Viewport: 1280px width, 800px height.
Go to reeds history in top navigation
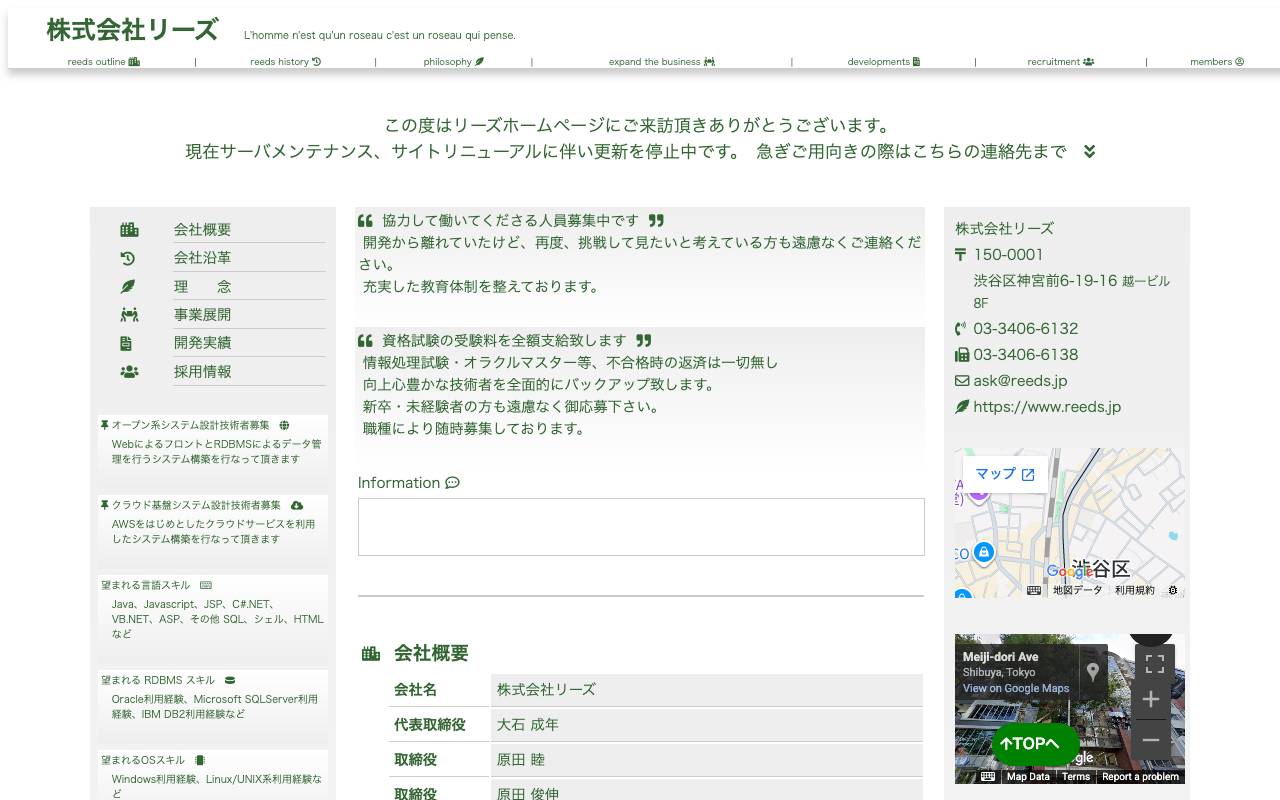[286, 62]
